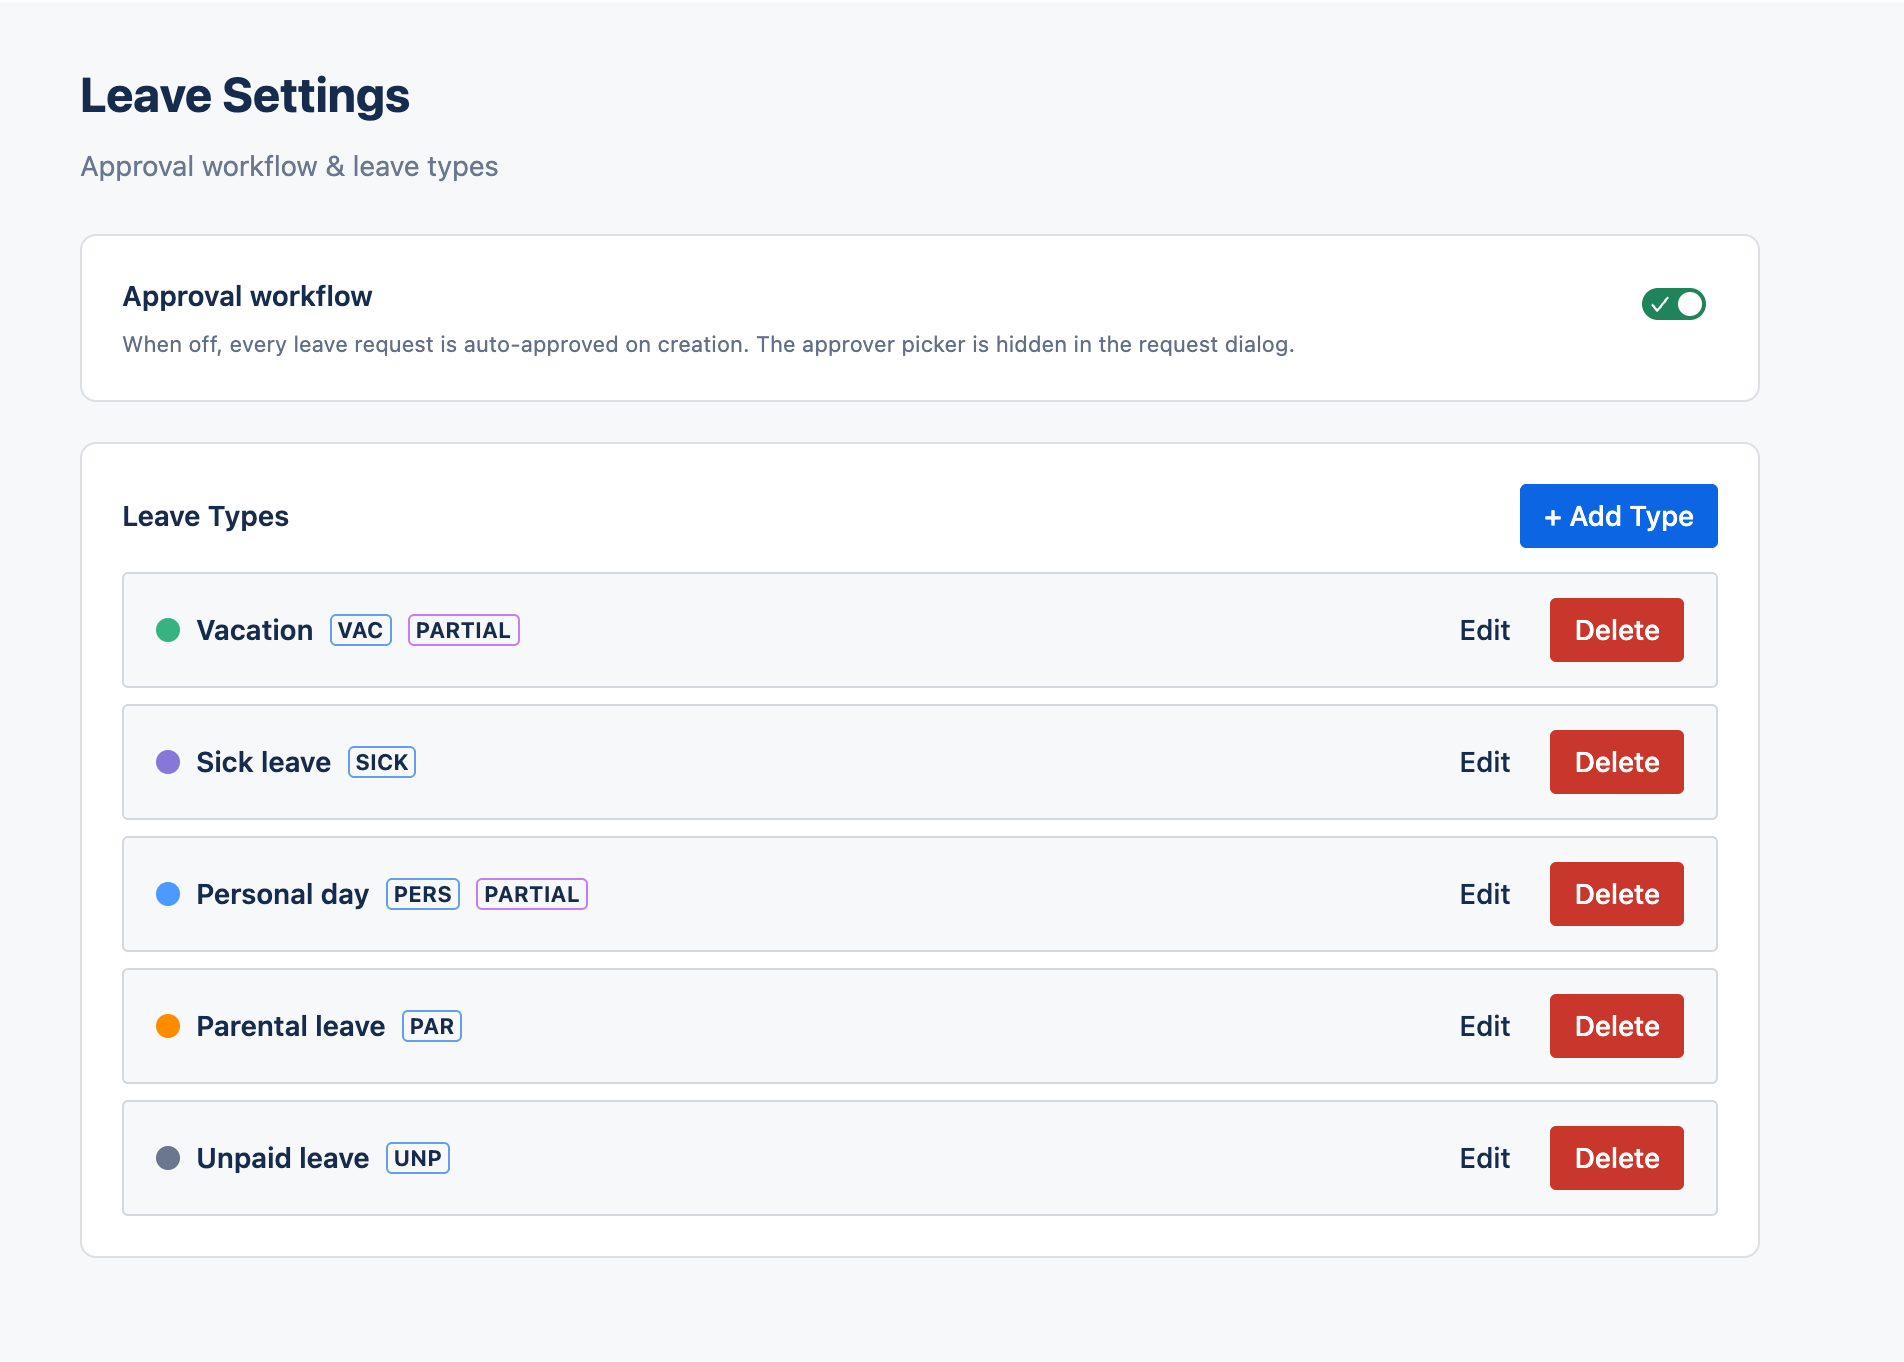The width and height of the screenshot is (1904, 1362).
Task: Edit the Personal day type
Action: pos(1484,894)
